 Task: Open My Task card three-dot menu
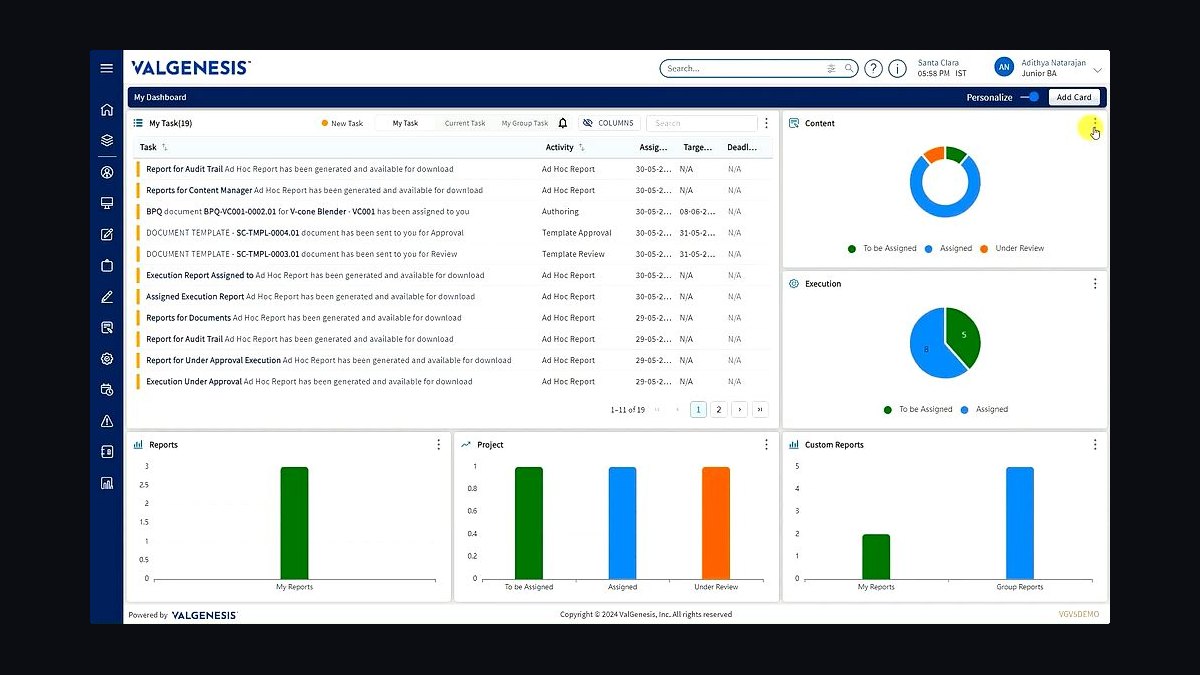[767, 123]
